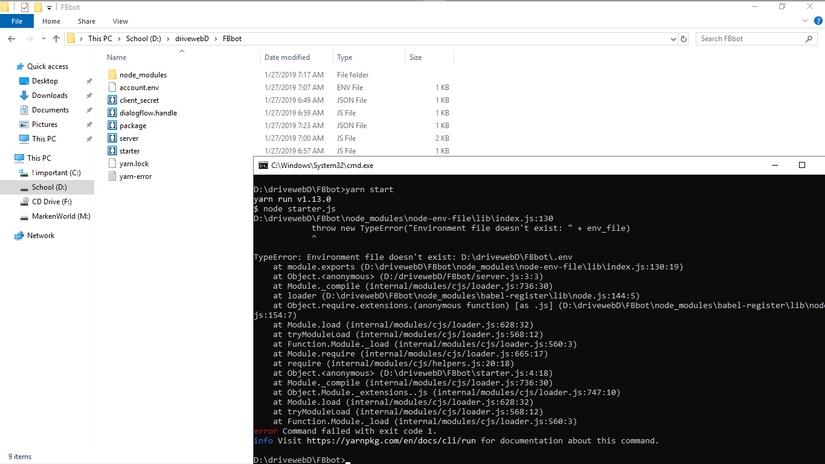Open the Home ribbon tab
The height and width of the screenshot is (464, 825).
(51, 22)
